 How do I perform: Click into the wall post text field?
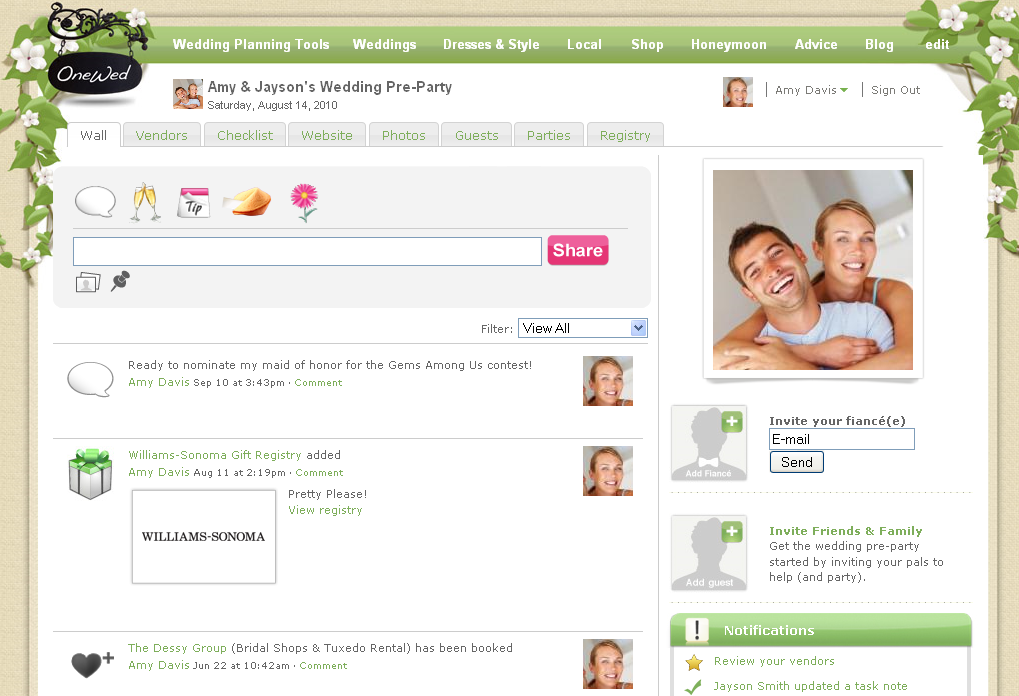point(307,251)
